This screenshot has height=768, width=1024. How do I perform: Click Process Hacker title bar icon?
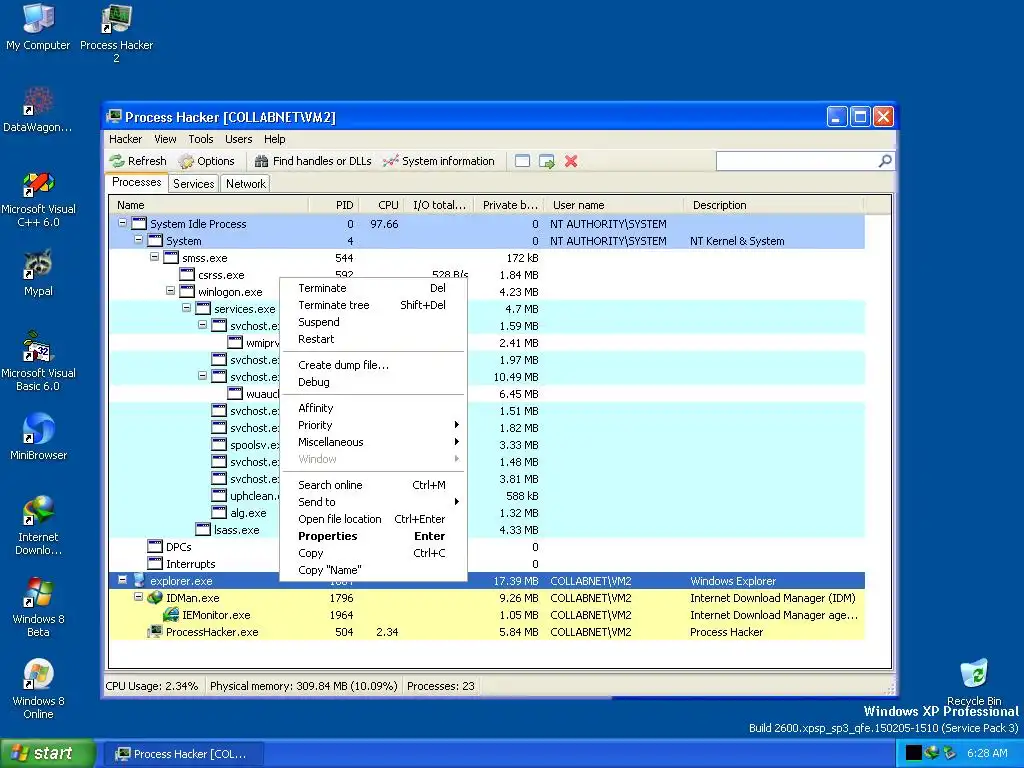114,117
